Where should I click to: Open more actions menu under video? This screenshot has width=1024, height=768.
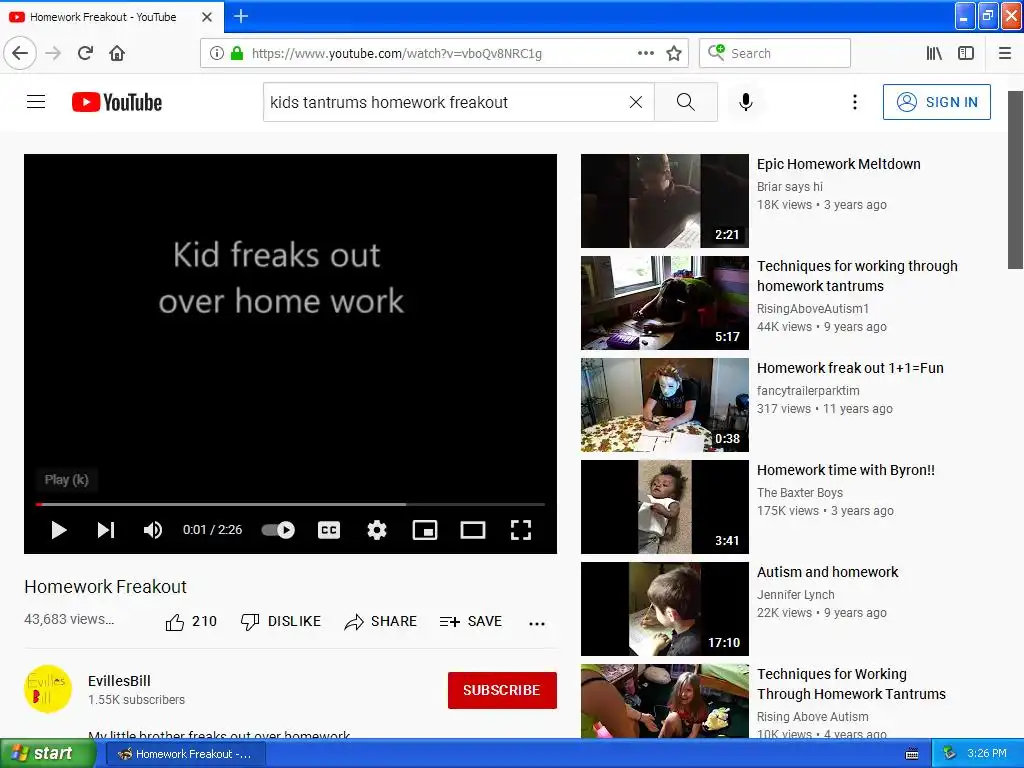pos(537,623)
